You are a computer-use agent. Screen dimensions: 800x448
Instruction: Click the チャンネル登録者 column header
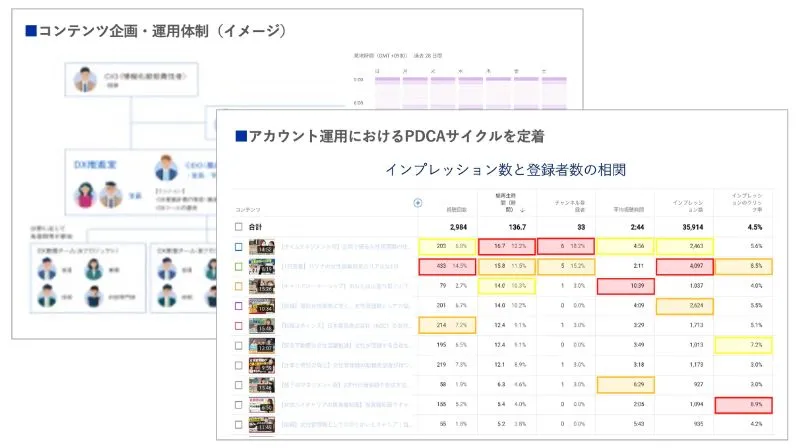tap(570, 206)
